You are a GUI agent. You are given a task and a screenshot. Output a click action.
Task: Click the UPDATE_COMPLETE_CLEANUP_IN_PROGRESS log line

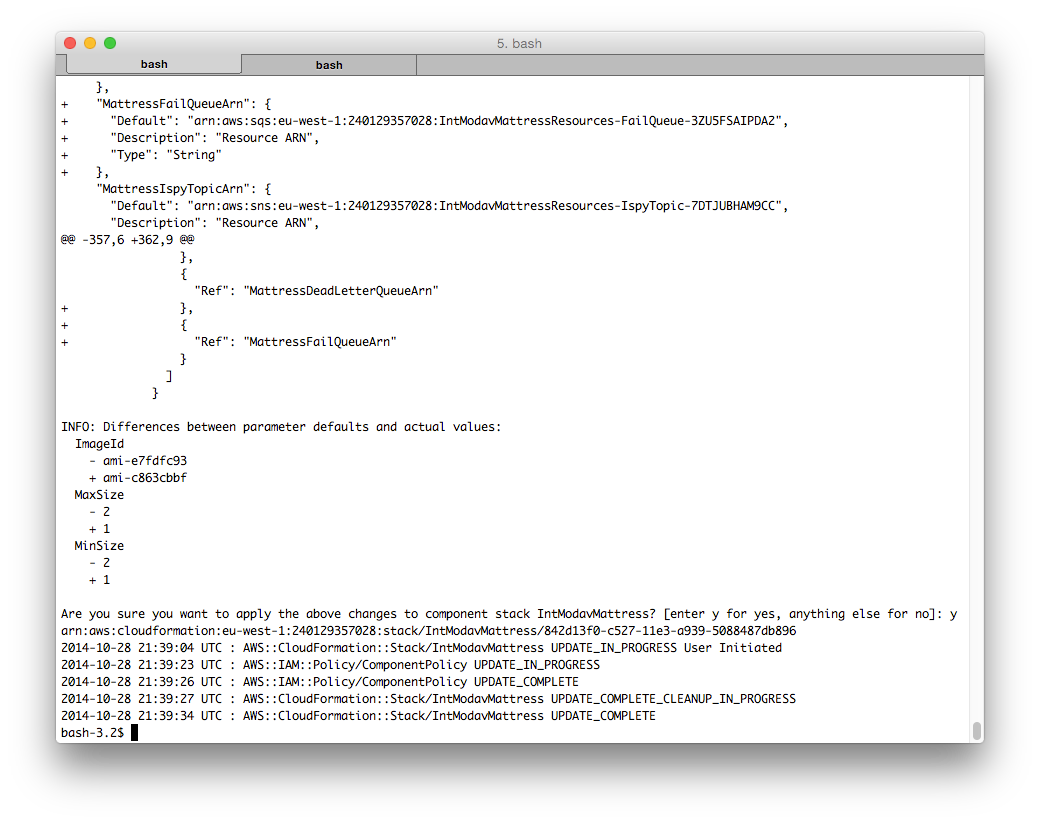(428, 699)
